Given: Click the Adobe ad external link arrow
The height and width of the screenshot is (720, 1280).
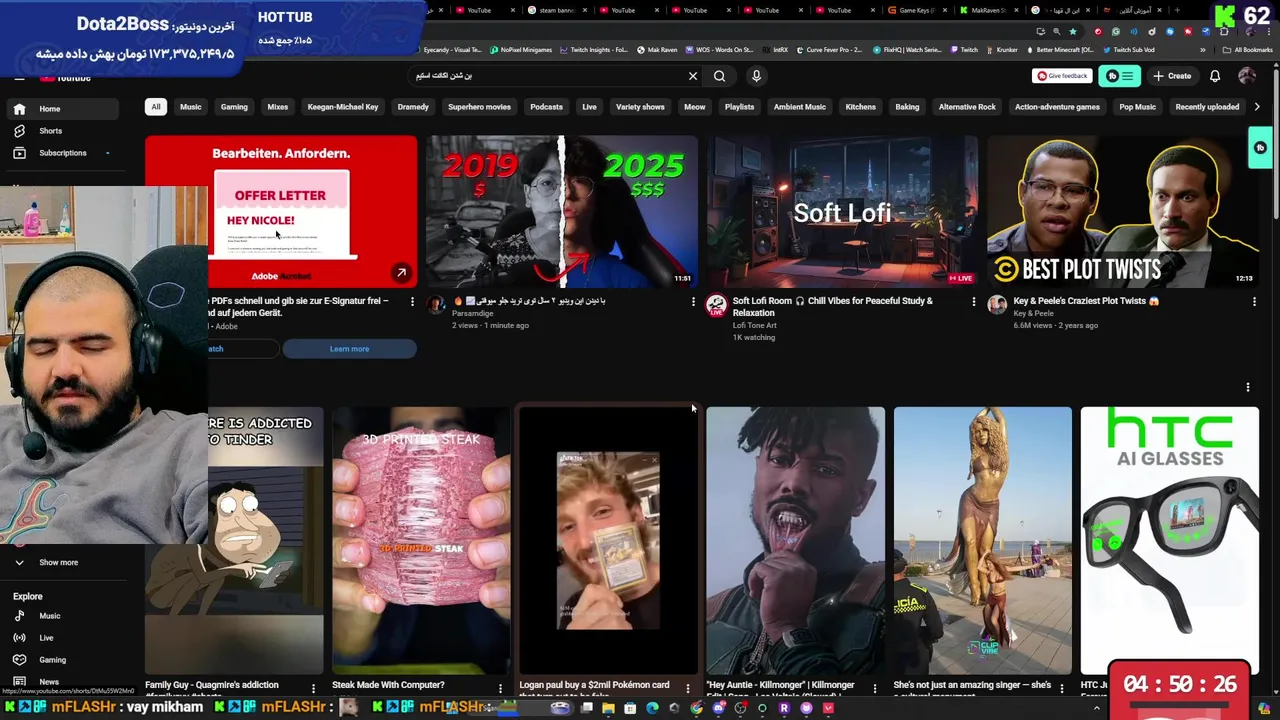Looking at the screenshot, I should [401, 273].
